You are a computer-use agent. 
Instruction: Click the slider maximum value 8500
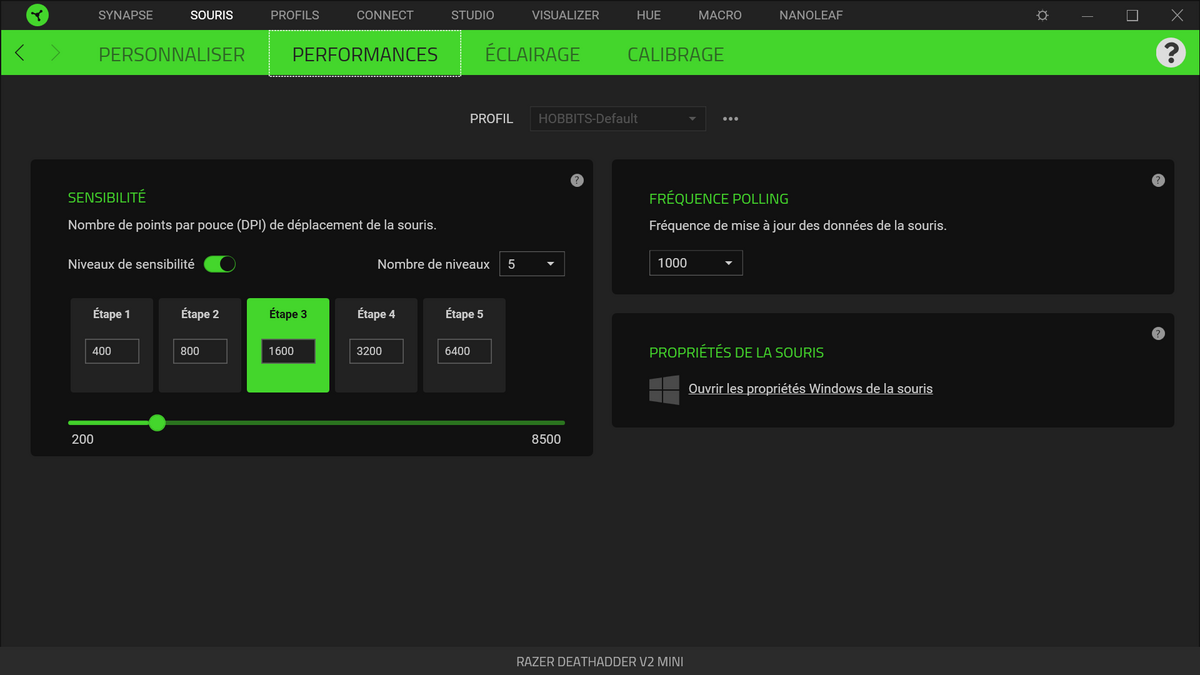[546, 440]
